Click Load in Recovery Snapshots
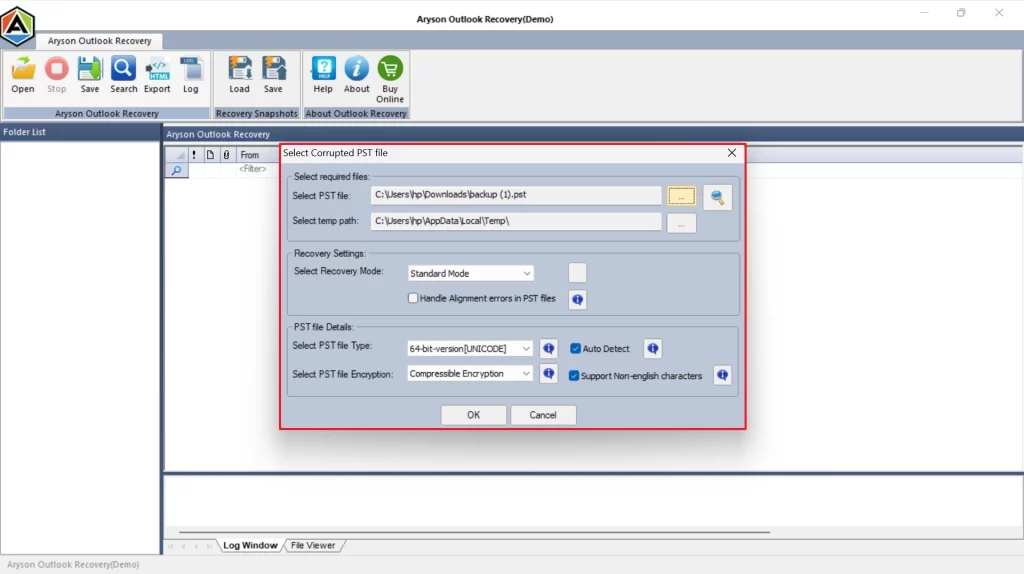The image size is (1024, 574). (x=240, y=74)
